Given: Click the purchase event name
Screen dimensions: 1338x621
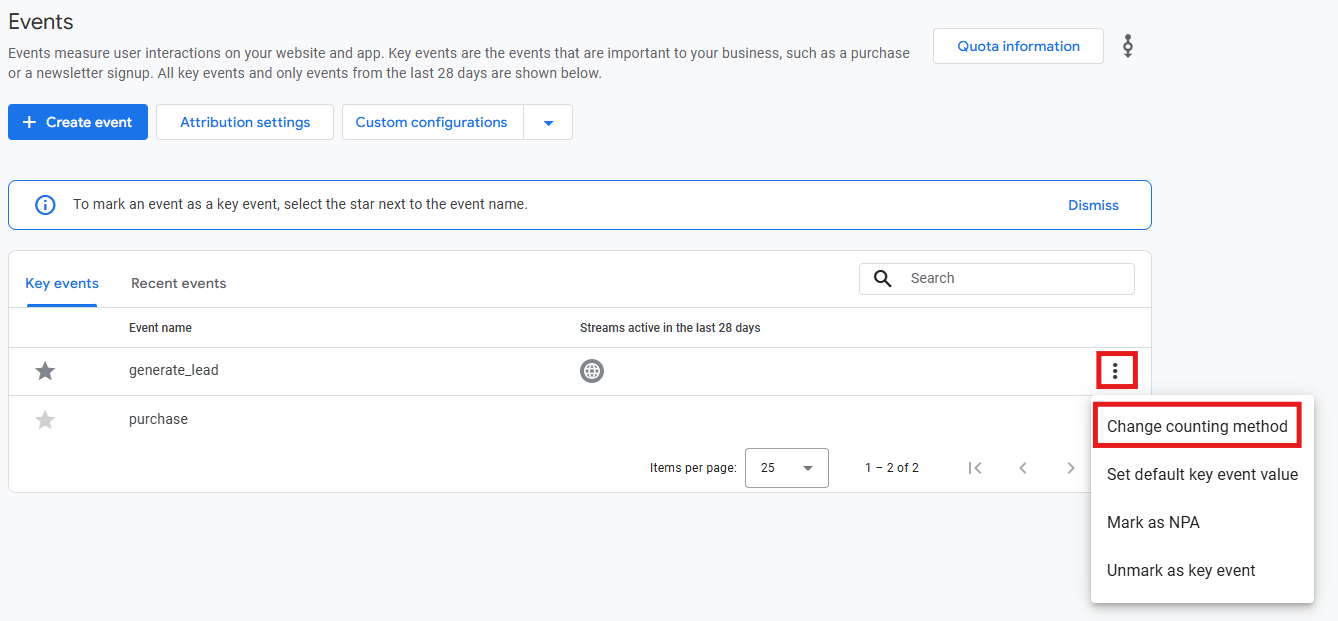Looking at the screenshot, I should pos(158,419).
